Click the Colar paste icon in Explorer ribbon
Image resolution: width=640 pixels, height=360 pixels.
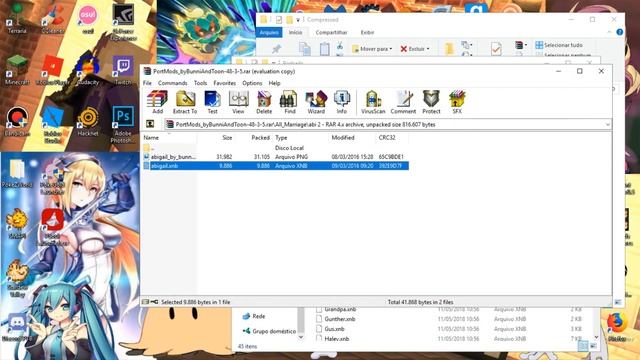coord(324,49)
